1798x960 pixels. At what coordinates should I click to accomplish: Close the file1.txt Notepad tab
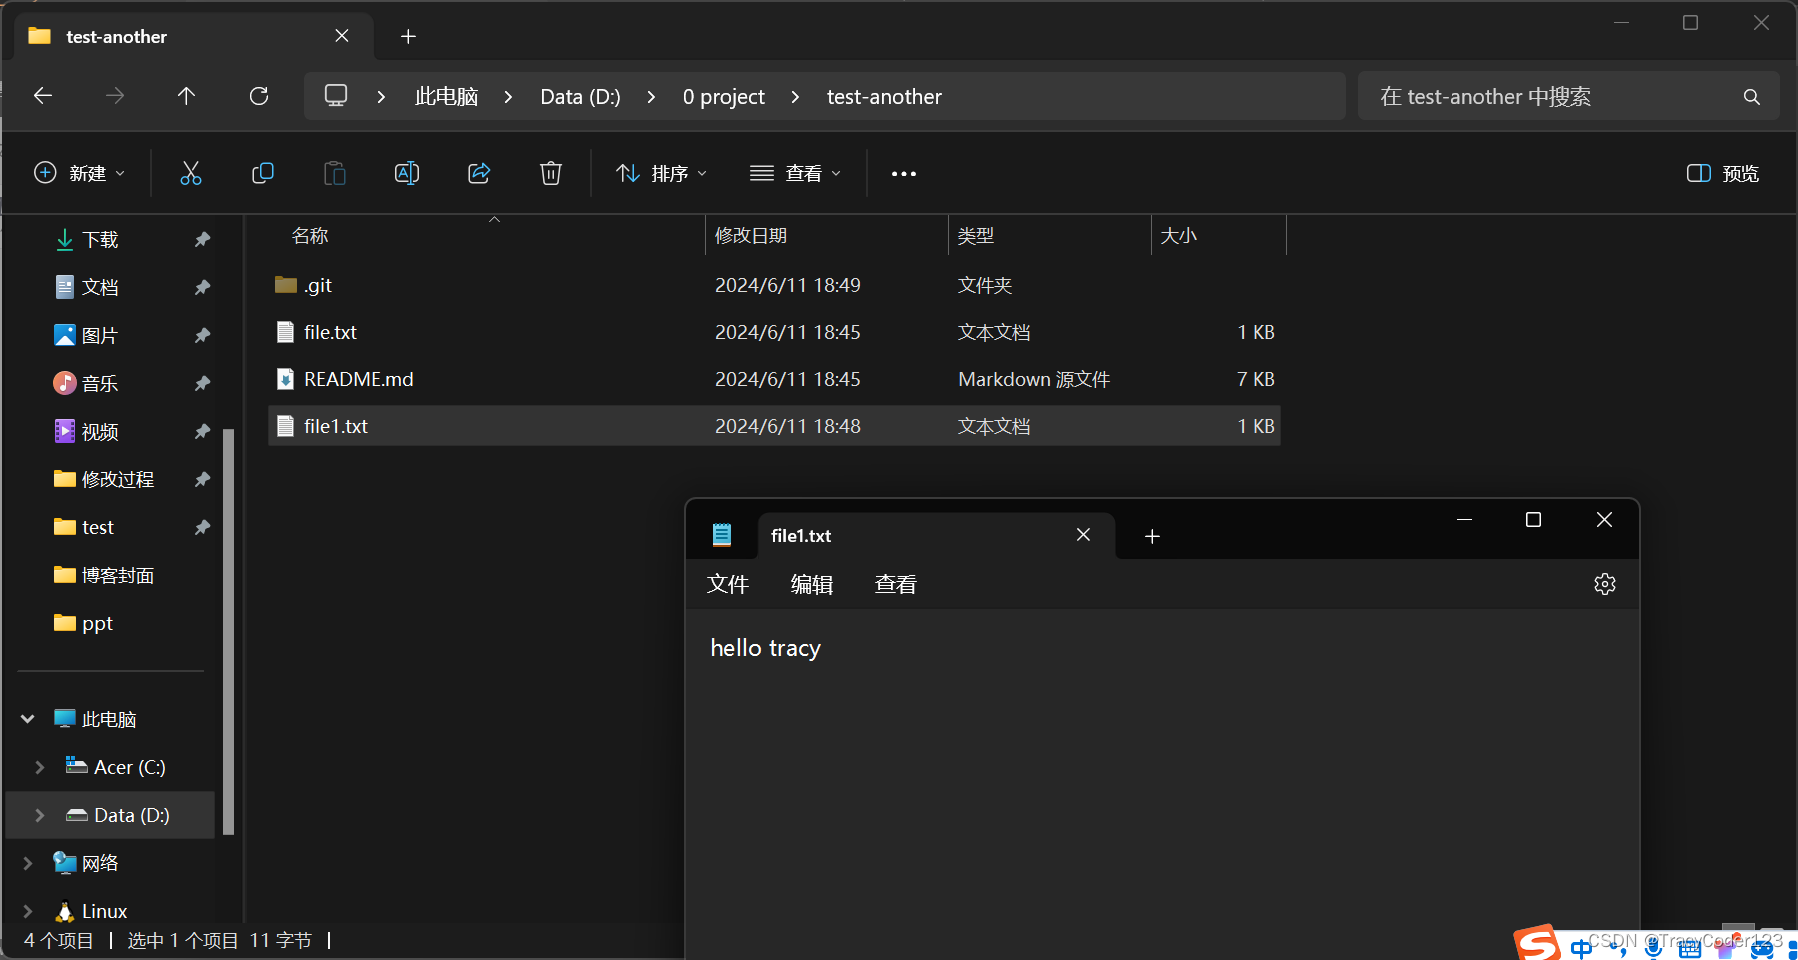point(1083,535)
